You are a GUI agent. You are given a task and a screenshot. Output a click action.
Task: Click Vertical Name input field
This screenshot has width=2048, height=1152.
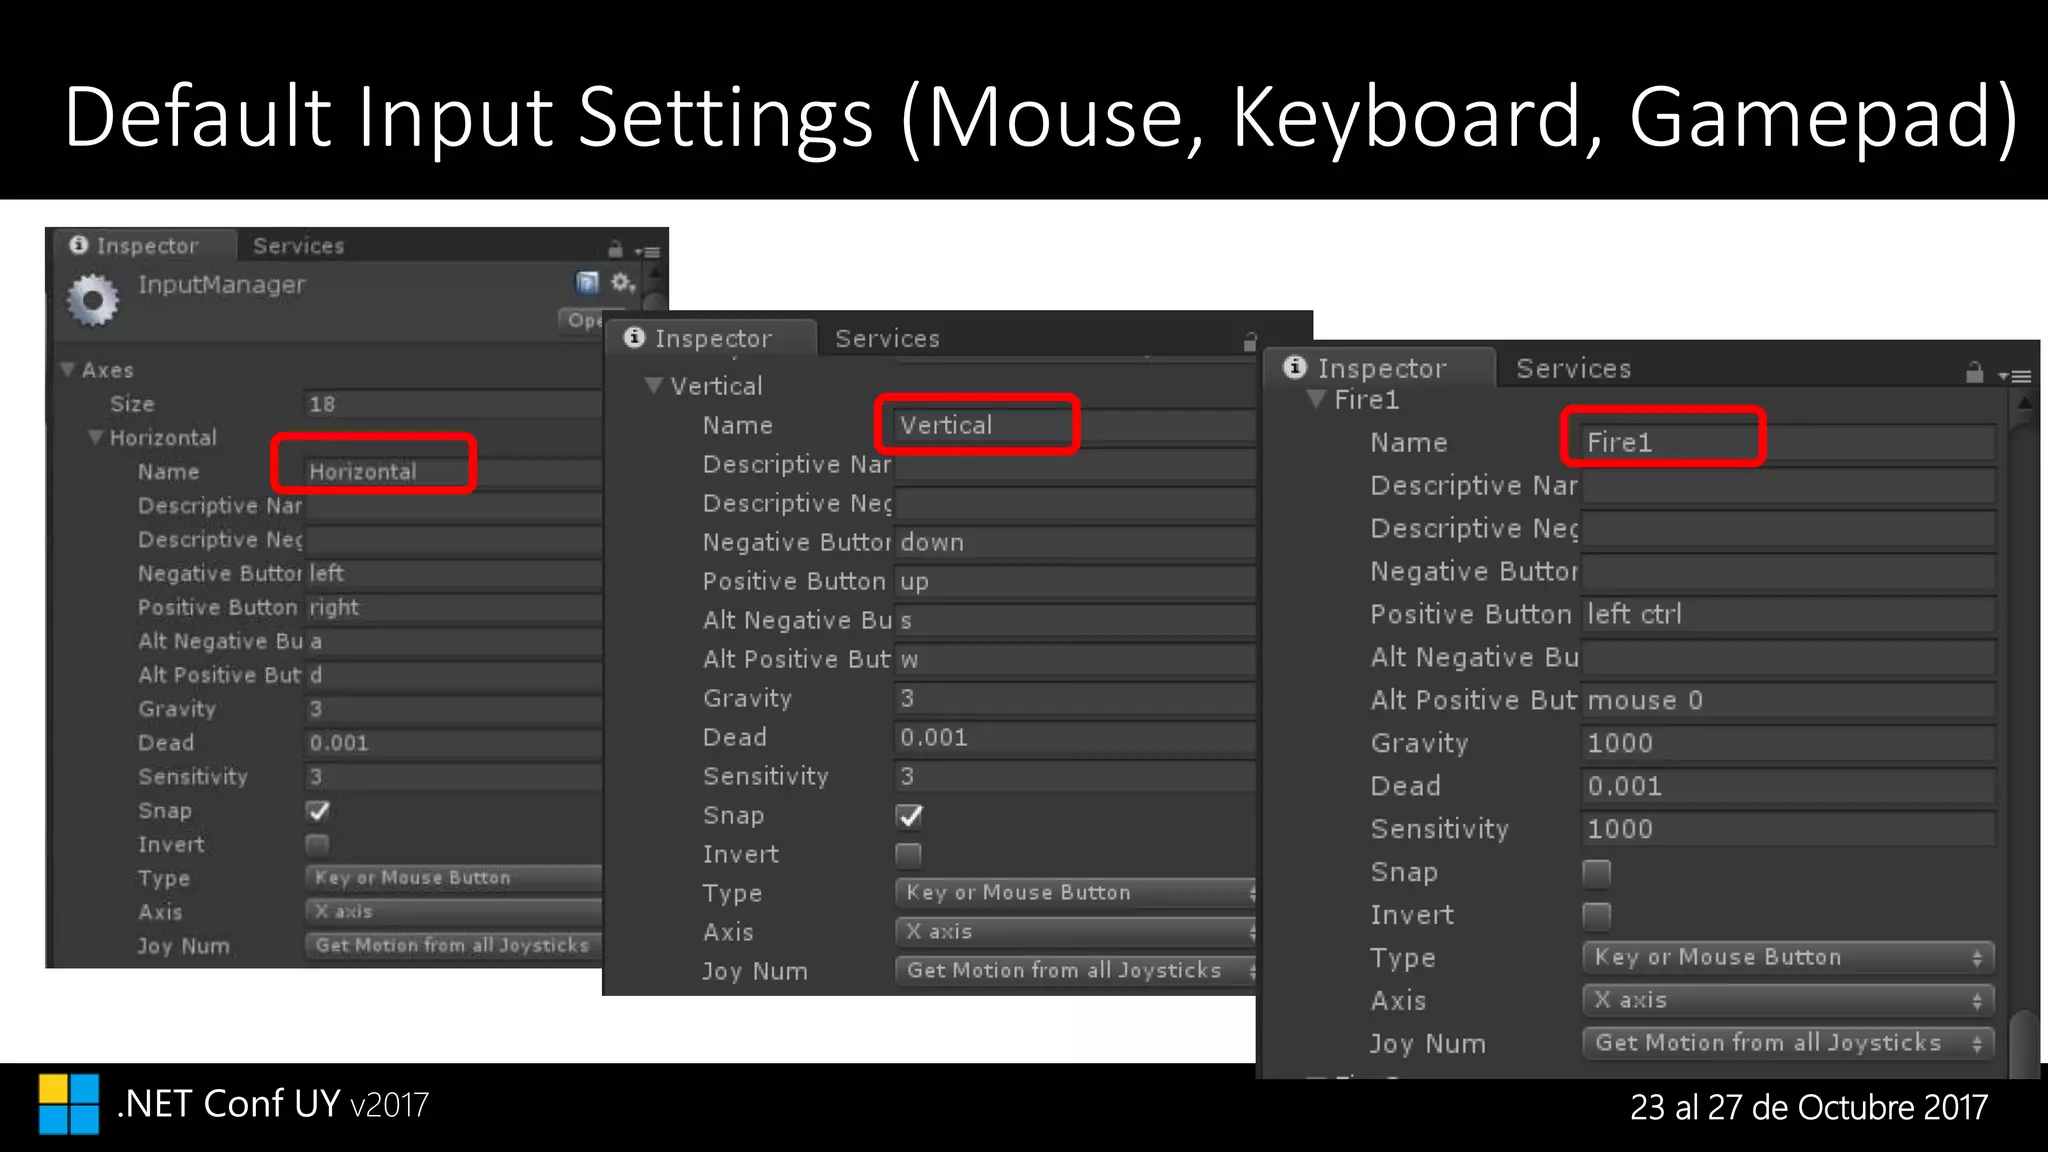[x=1075, y=425]
